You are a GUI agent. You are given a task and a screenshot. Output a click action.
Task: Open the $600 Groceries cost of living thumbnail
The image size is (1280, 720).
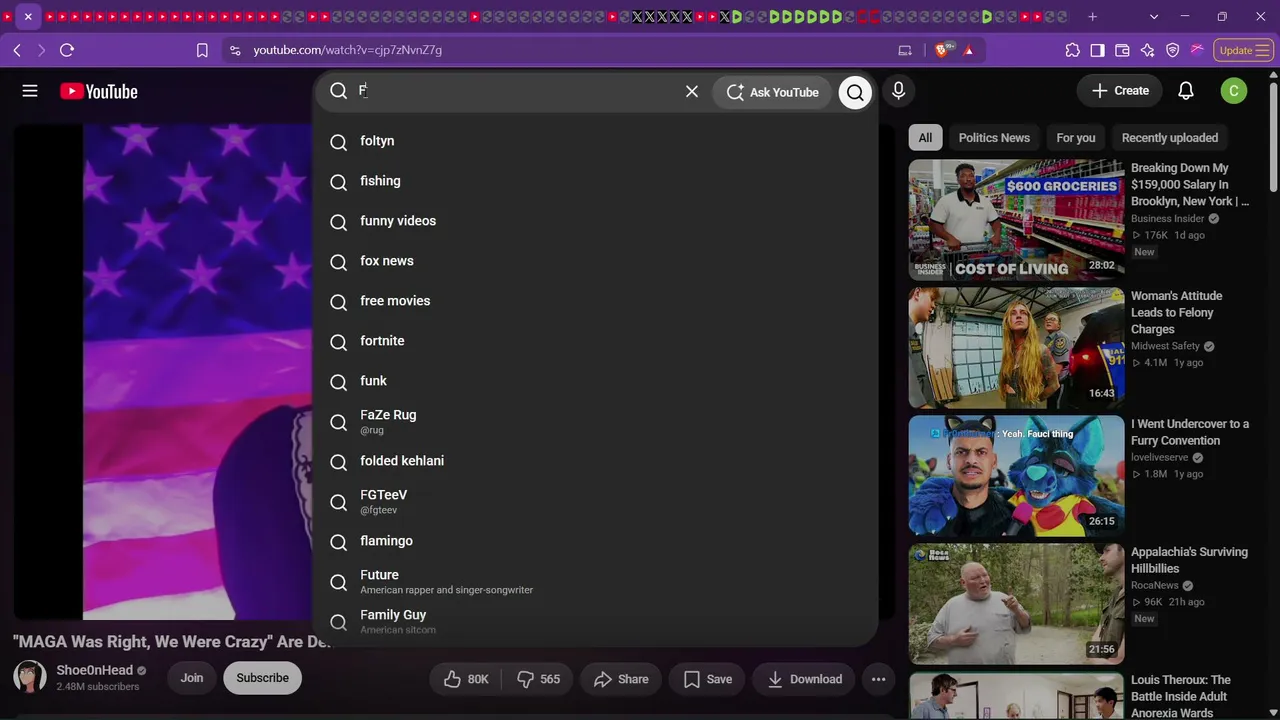click(1016, 220)
